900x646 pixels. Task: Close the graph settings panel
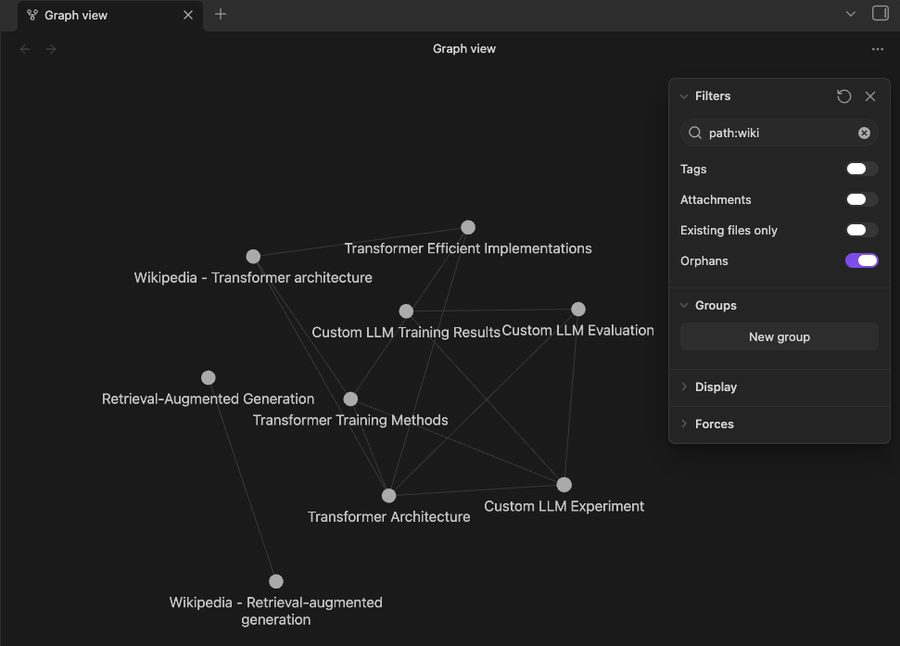pos(870,96)
